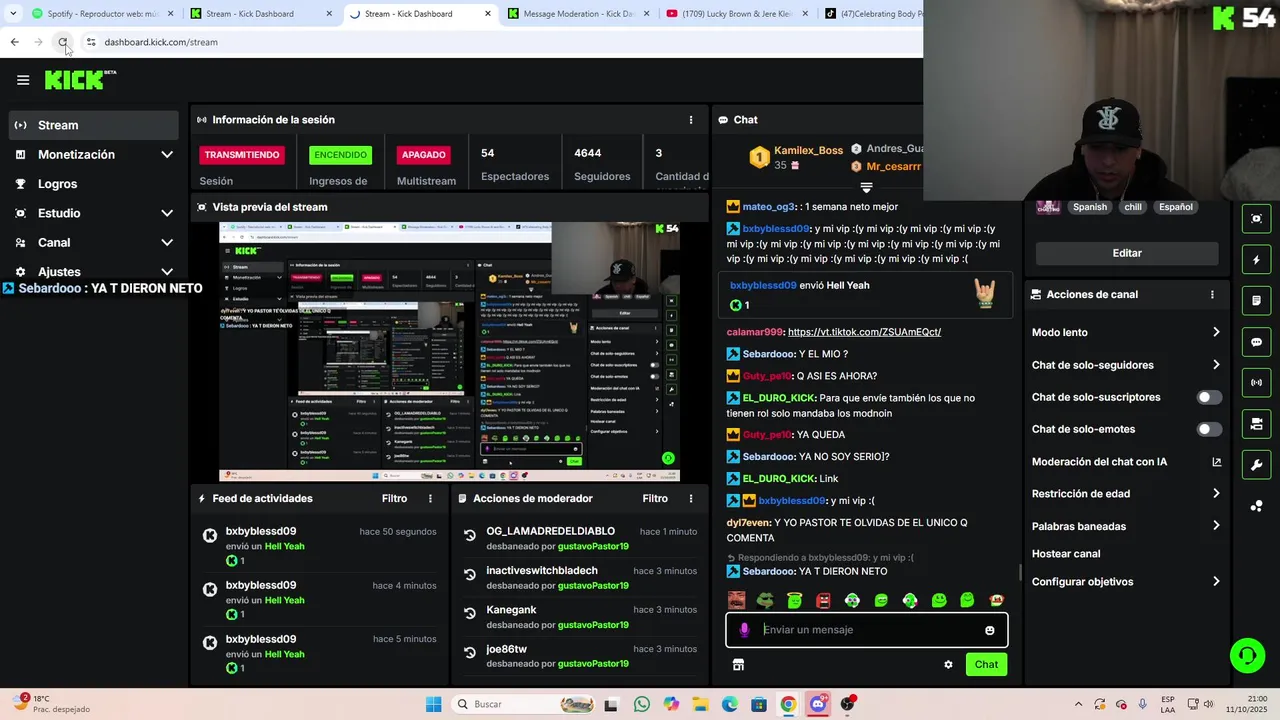Expand the Ajustes sidebar section
This screenshot has width=1280, height=720.
167,272
